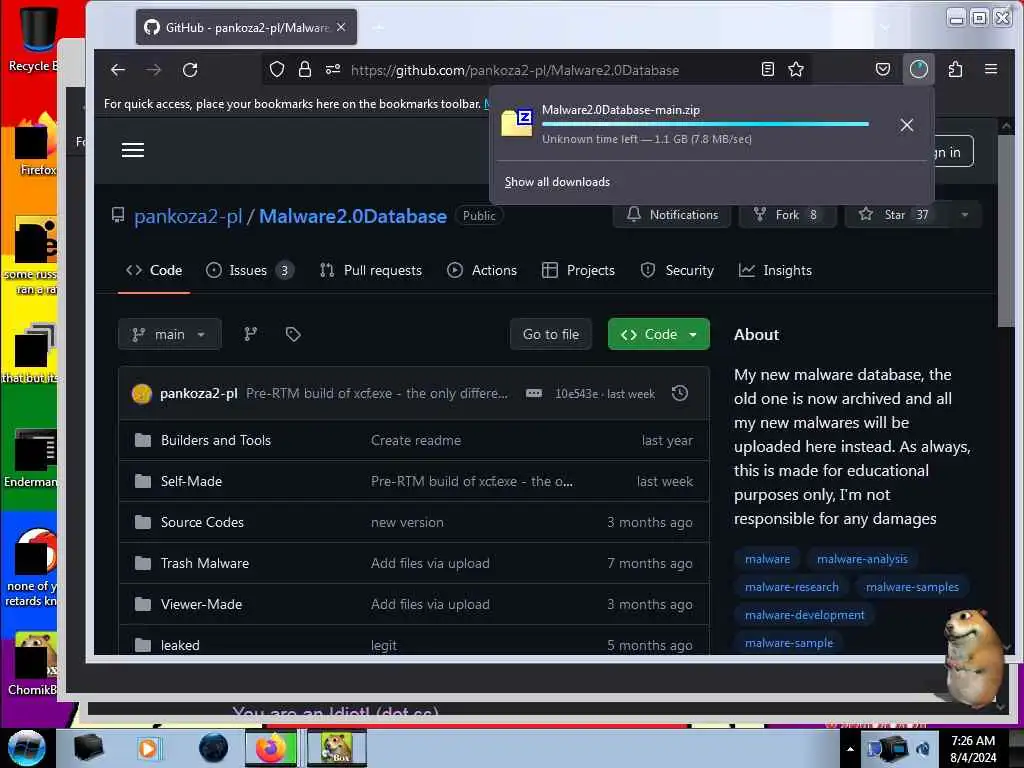Open the Viewer-Made folder
The width and height of the screenshot is (1024, 768).
(201, 605)
